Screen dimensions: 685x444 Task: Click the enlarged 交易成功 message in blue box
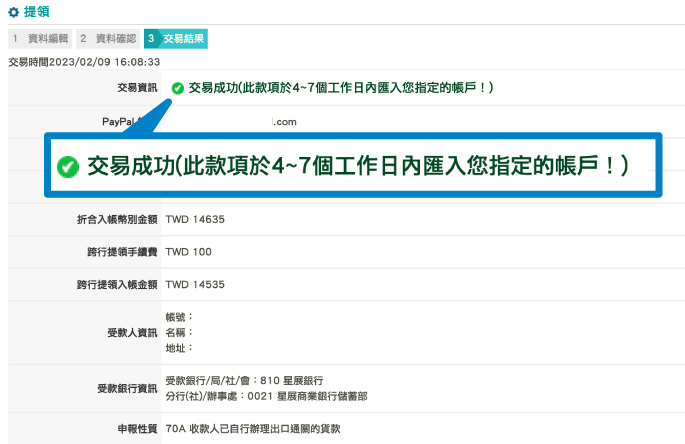click(x=357, y=166)
